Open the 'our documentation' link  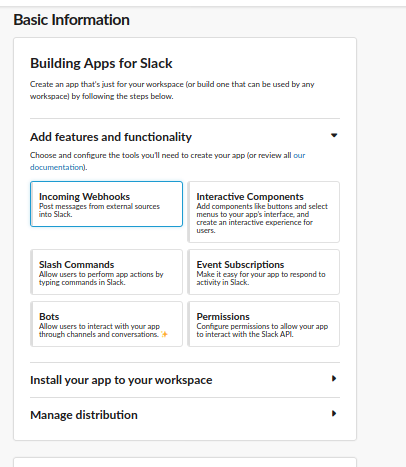(x=299, y=155)
